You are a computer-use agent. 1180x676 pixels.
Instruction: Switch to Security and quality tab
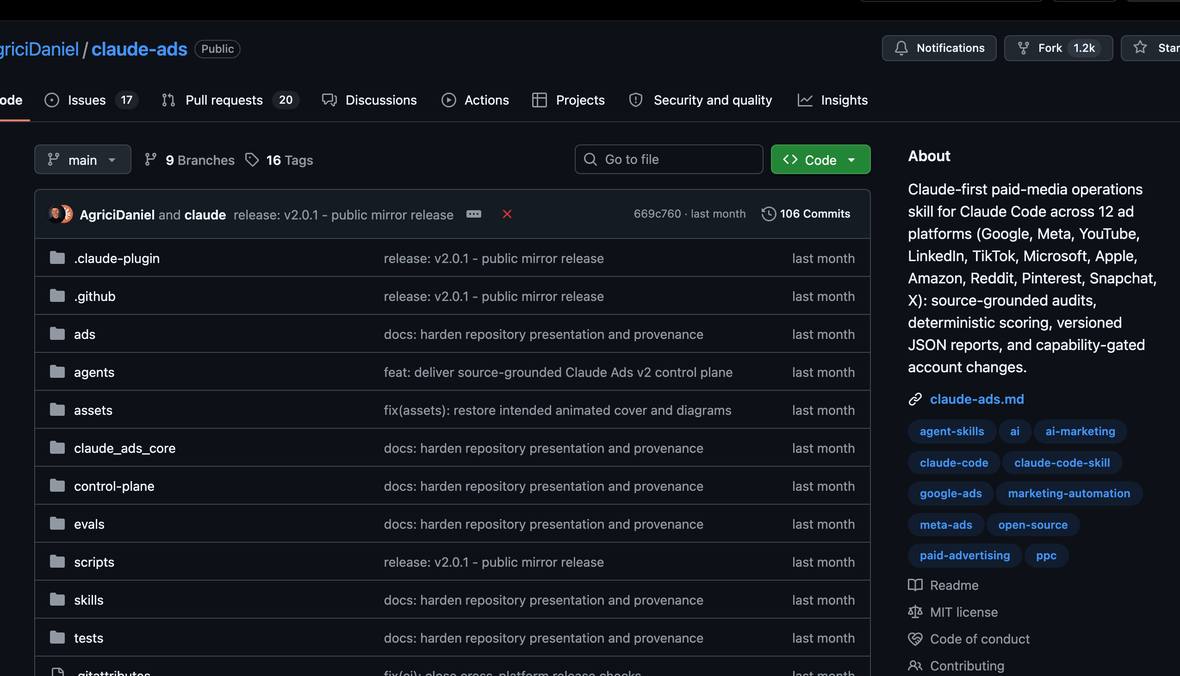700,100
